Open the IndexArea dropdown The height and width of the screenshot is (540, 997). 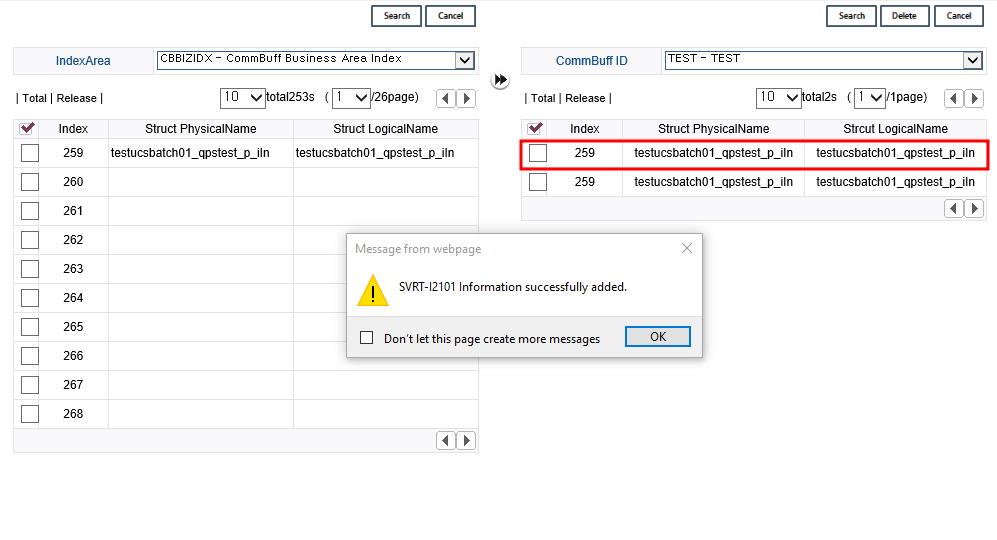[x=464, y=60]
